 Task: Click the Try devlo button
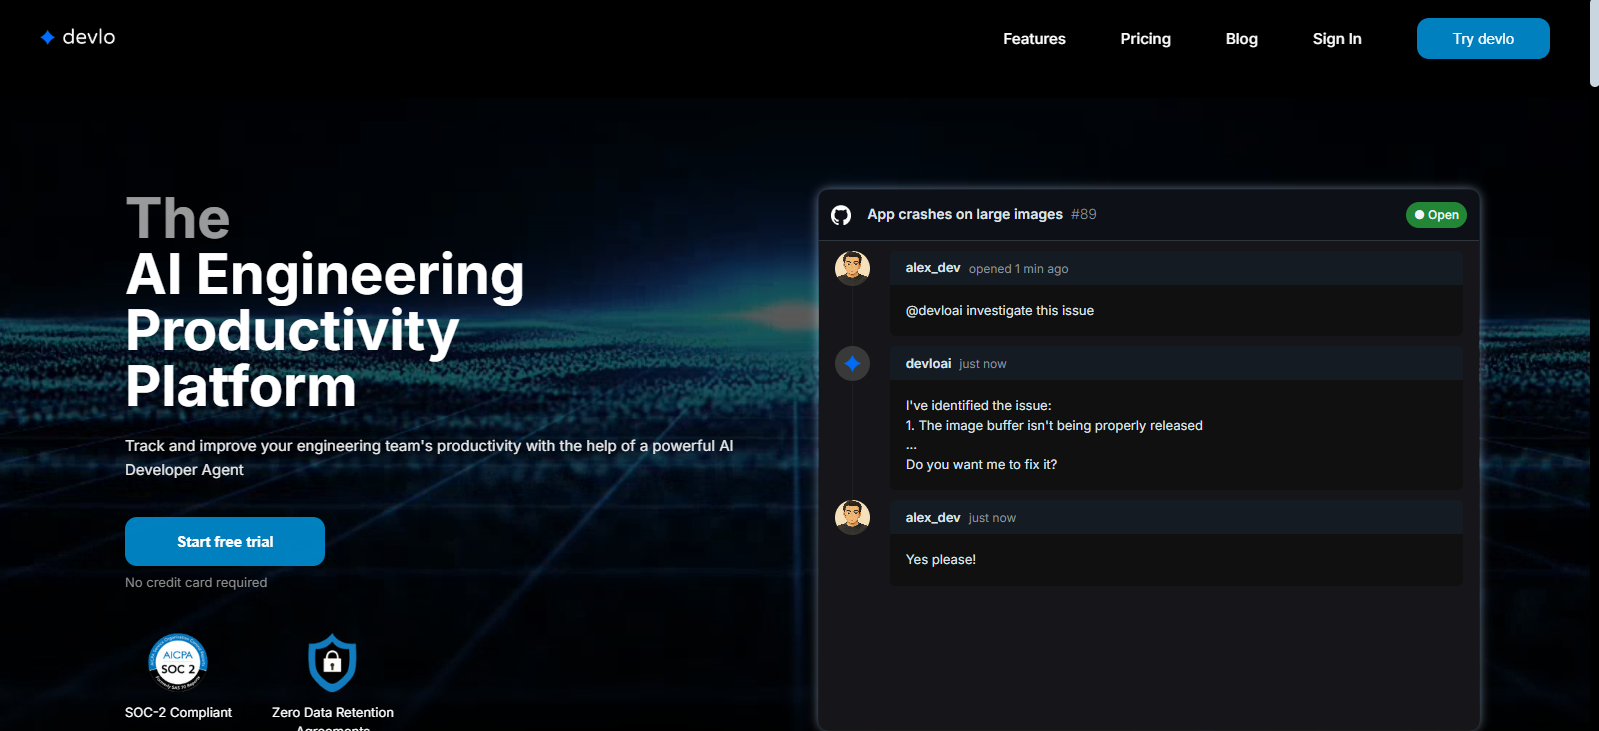[x=1483, y=39]
